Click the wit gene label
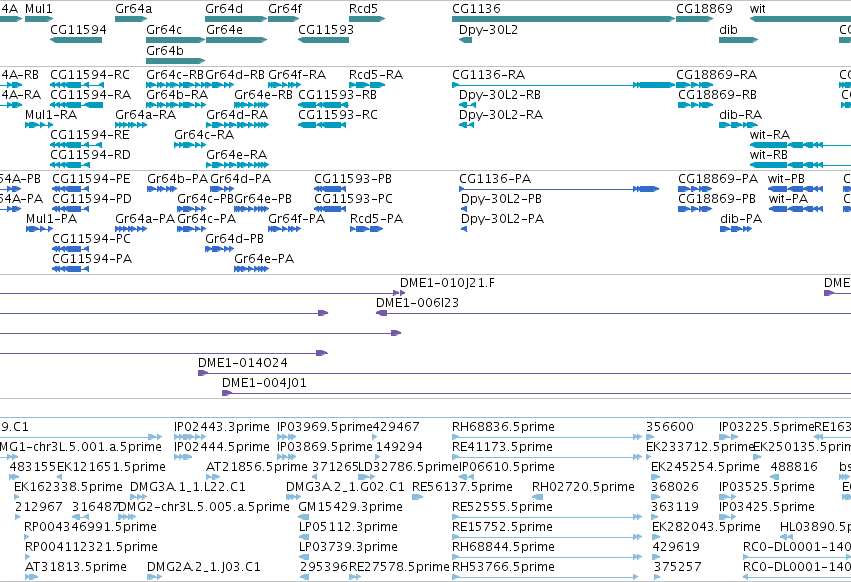 (757, 9)
